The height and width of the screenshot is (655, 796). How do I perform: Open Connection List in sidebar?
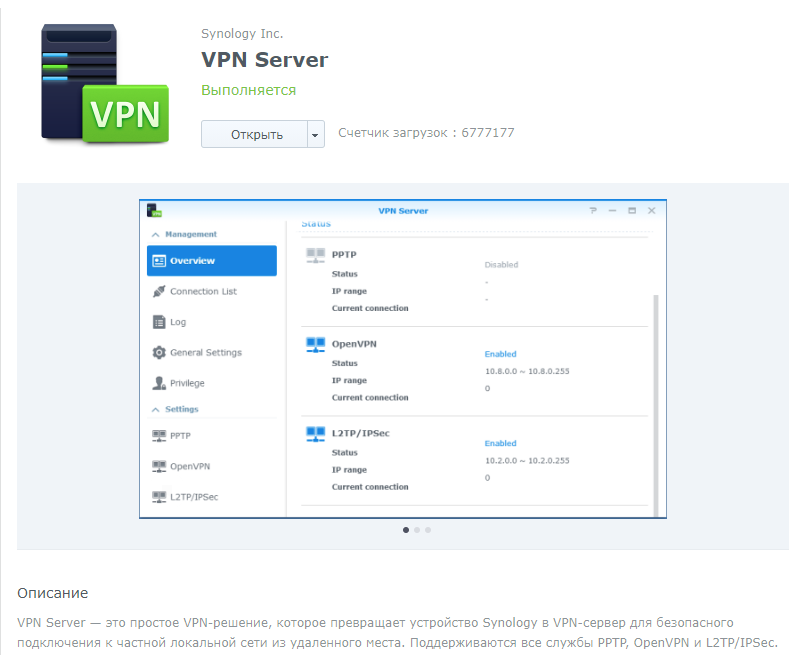coord(212,291)
